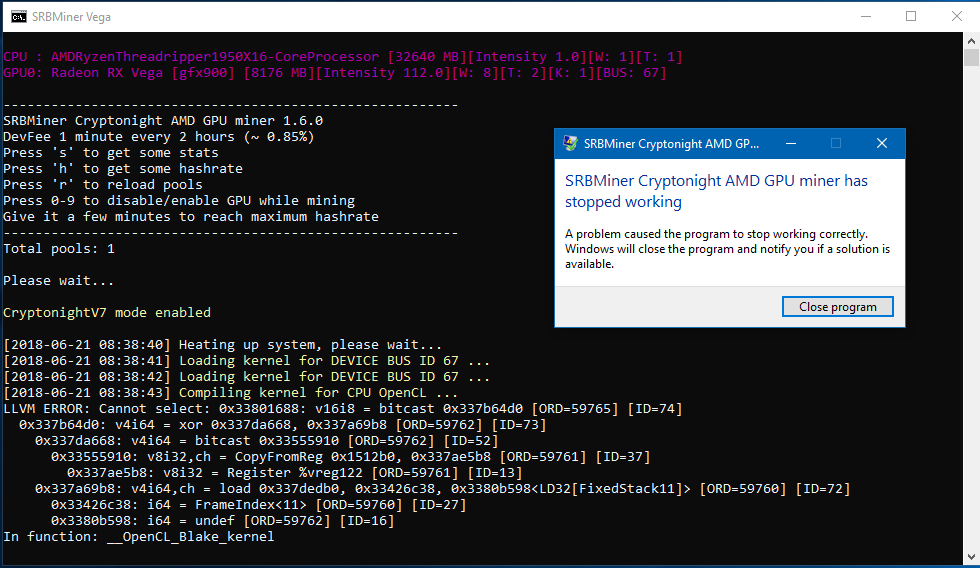This screenshot has height=568, width=980.
Task: Close the SRBMiner Vega console window
Action: coord(957,16)
